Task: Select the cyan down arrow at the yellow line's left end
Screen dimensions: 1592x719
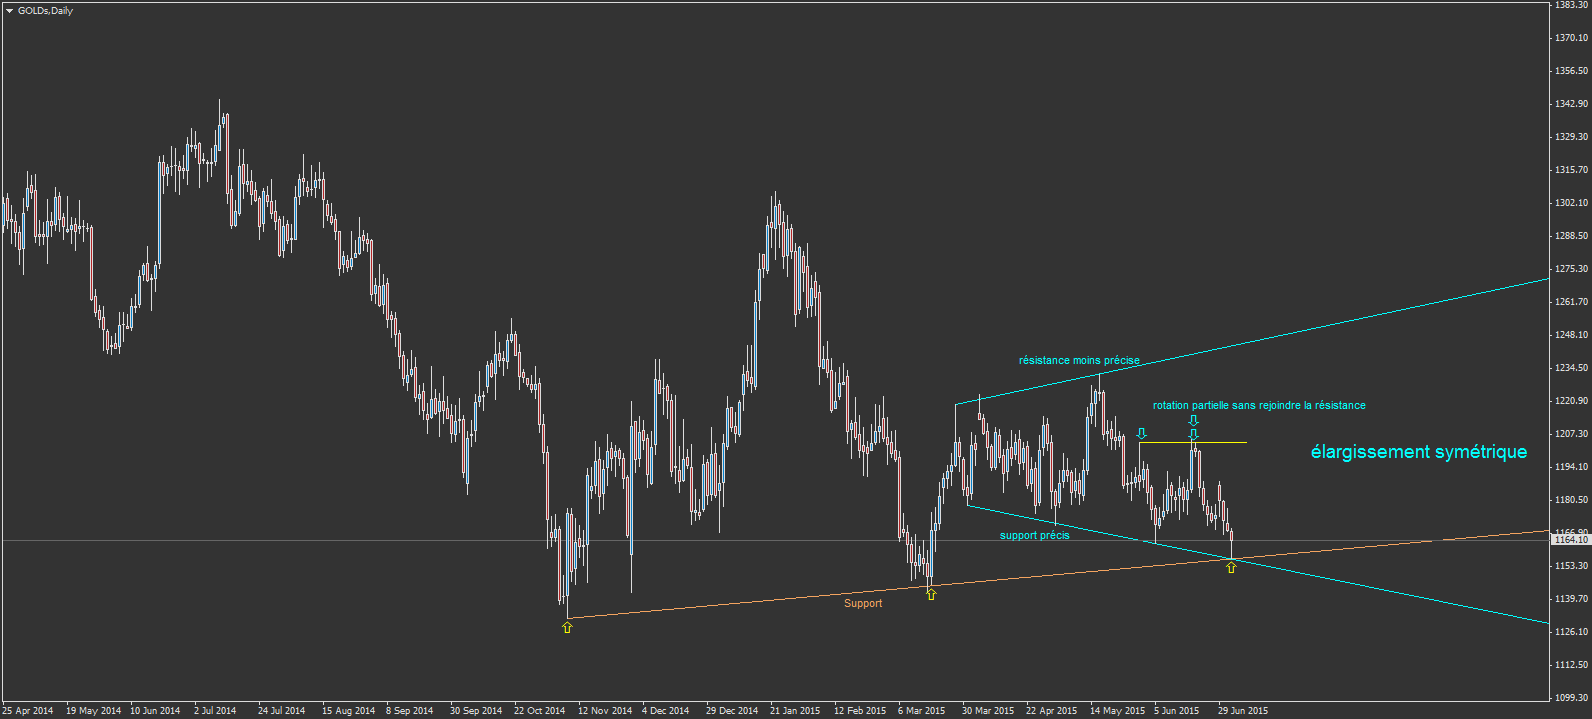Action: point(1141,434)
